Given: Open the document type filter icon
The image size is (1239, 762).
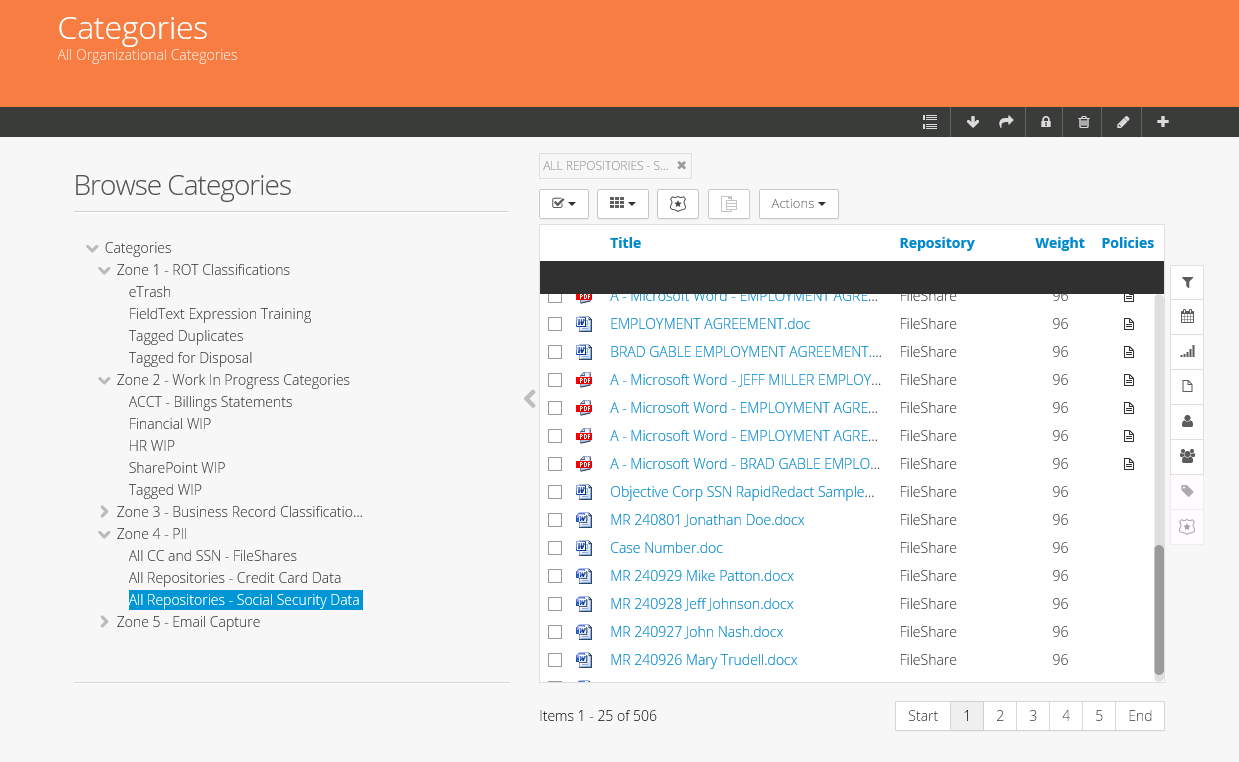Looking at the screenshot, I should click(x=1187, y=387).
